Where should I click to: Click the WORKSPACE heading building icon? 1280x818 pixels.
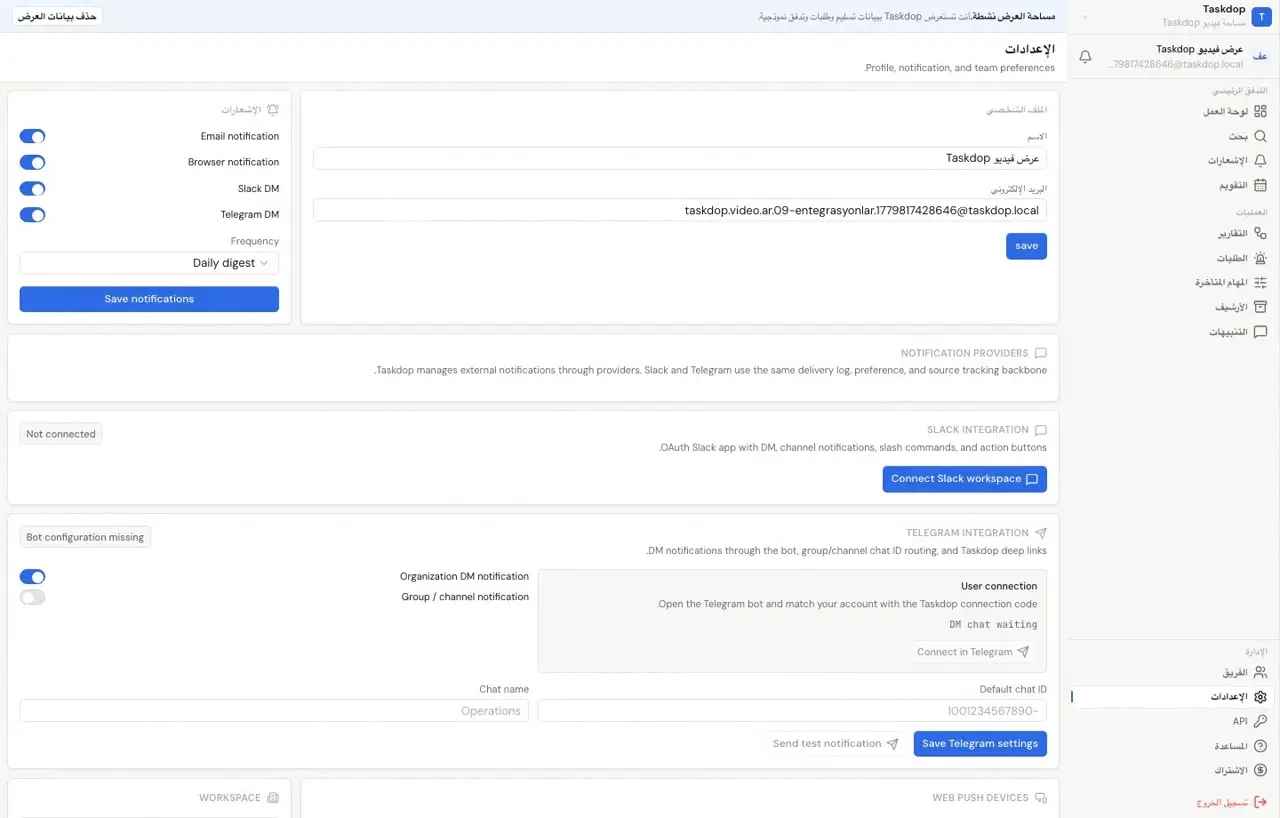pos(272,798)
